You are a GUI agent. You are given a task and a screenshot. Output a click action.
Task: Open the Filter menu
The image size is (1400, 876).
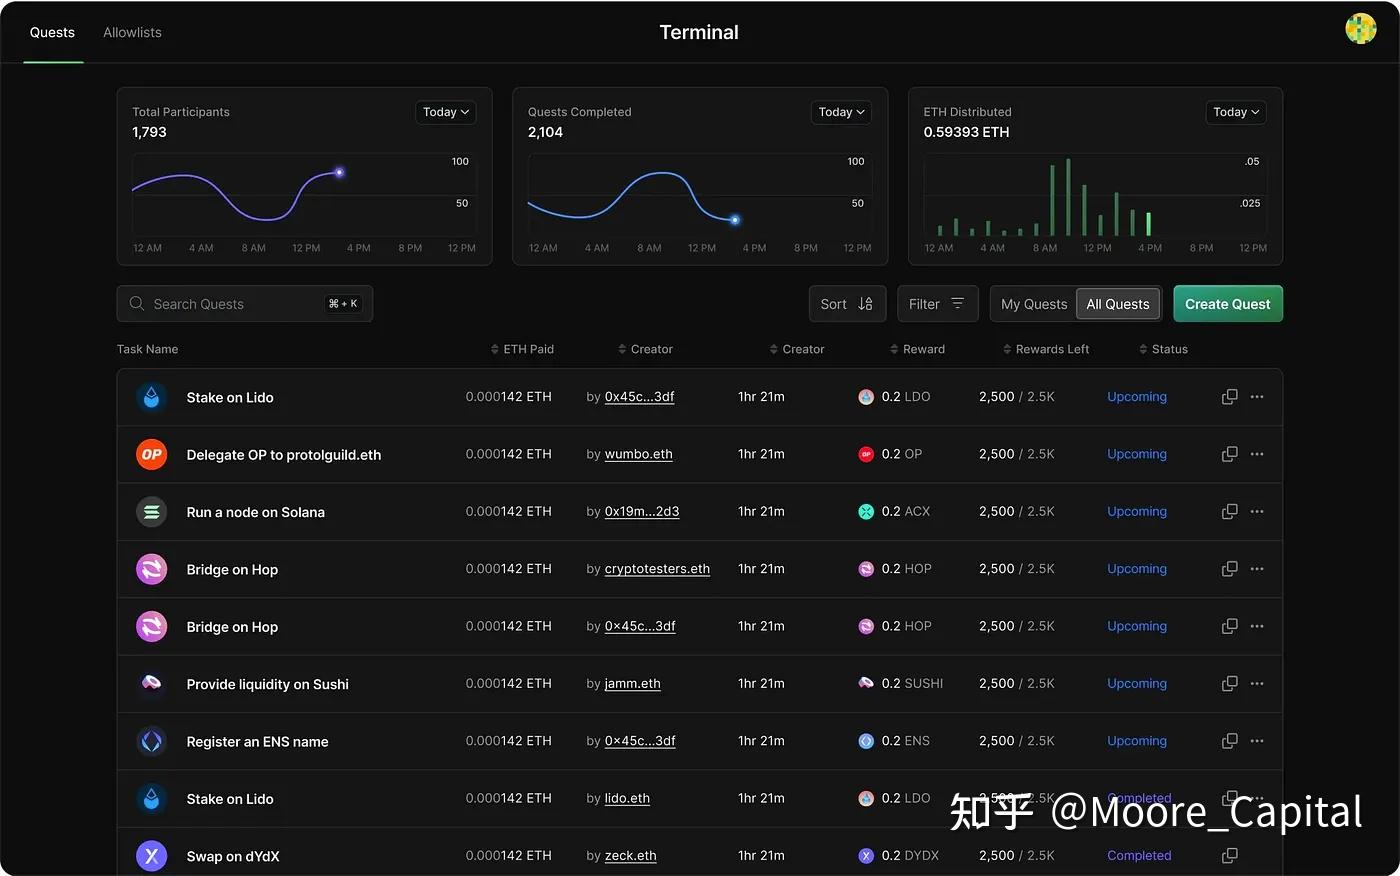click(x=937, y=304)
